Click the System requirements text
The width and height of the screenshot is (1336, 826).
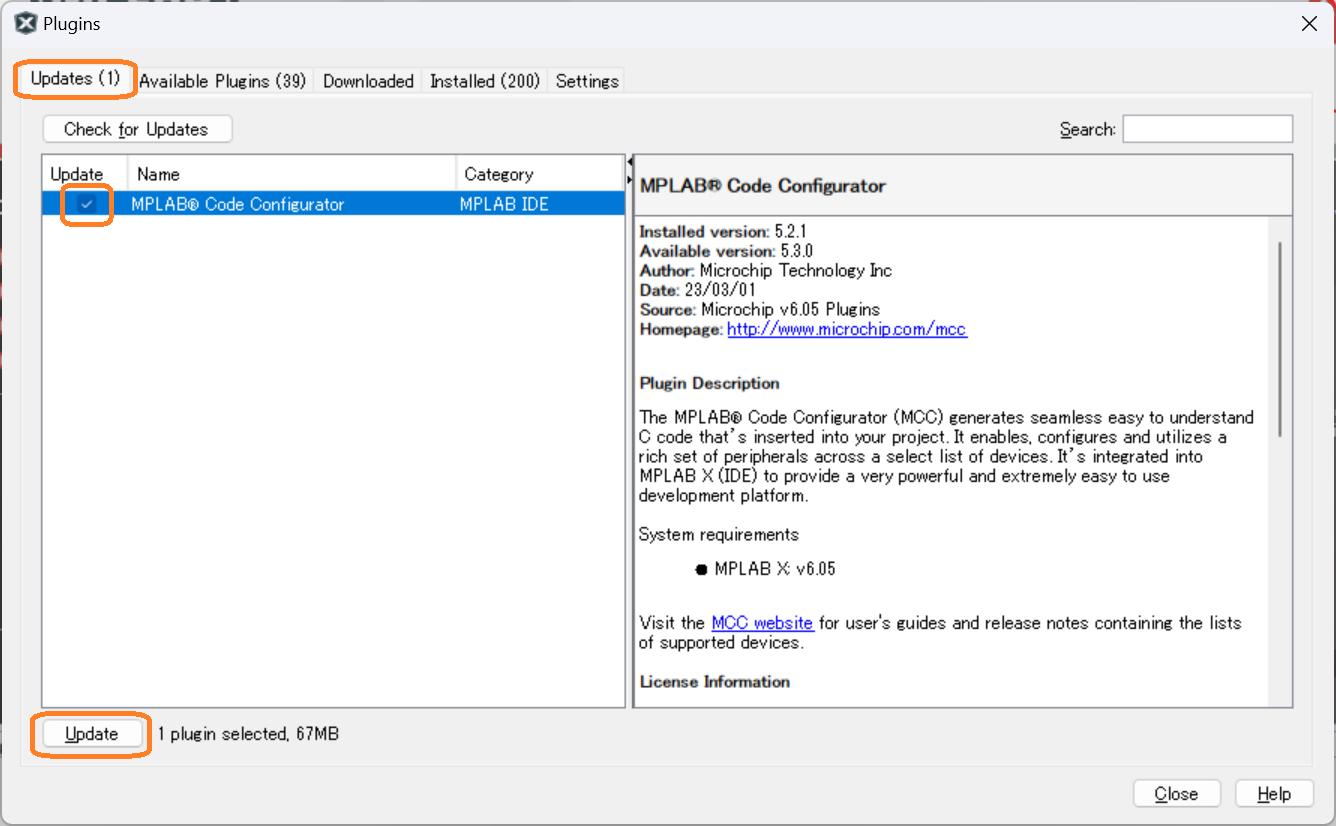(x=719, y=534)
